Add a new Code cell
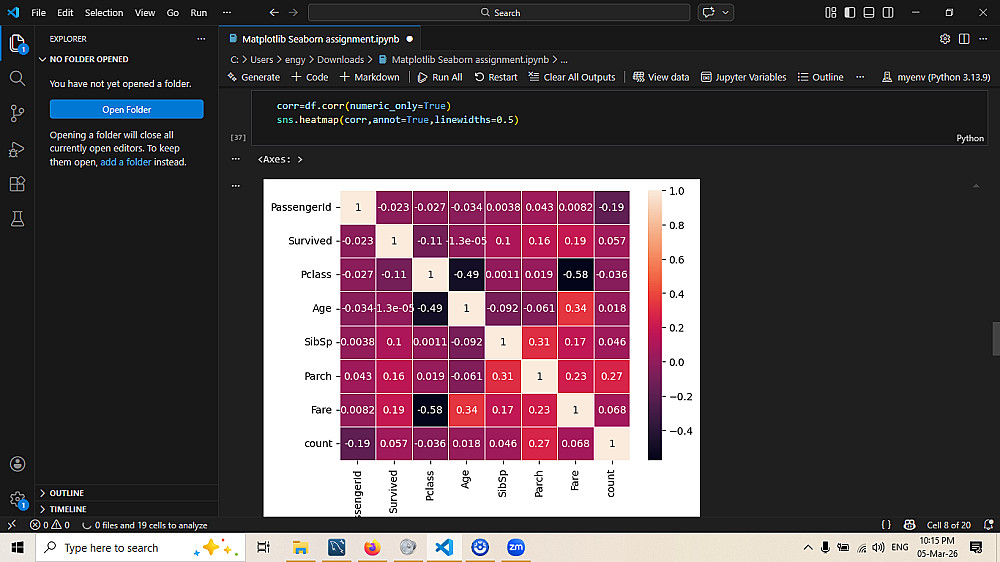The height and width of the screenshot is (562, 1000). coord(309,77)
